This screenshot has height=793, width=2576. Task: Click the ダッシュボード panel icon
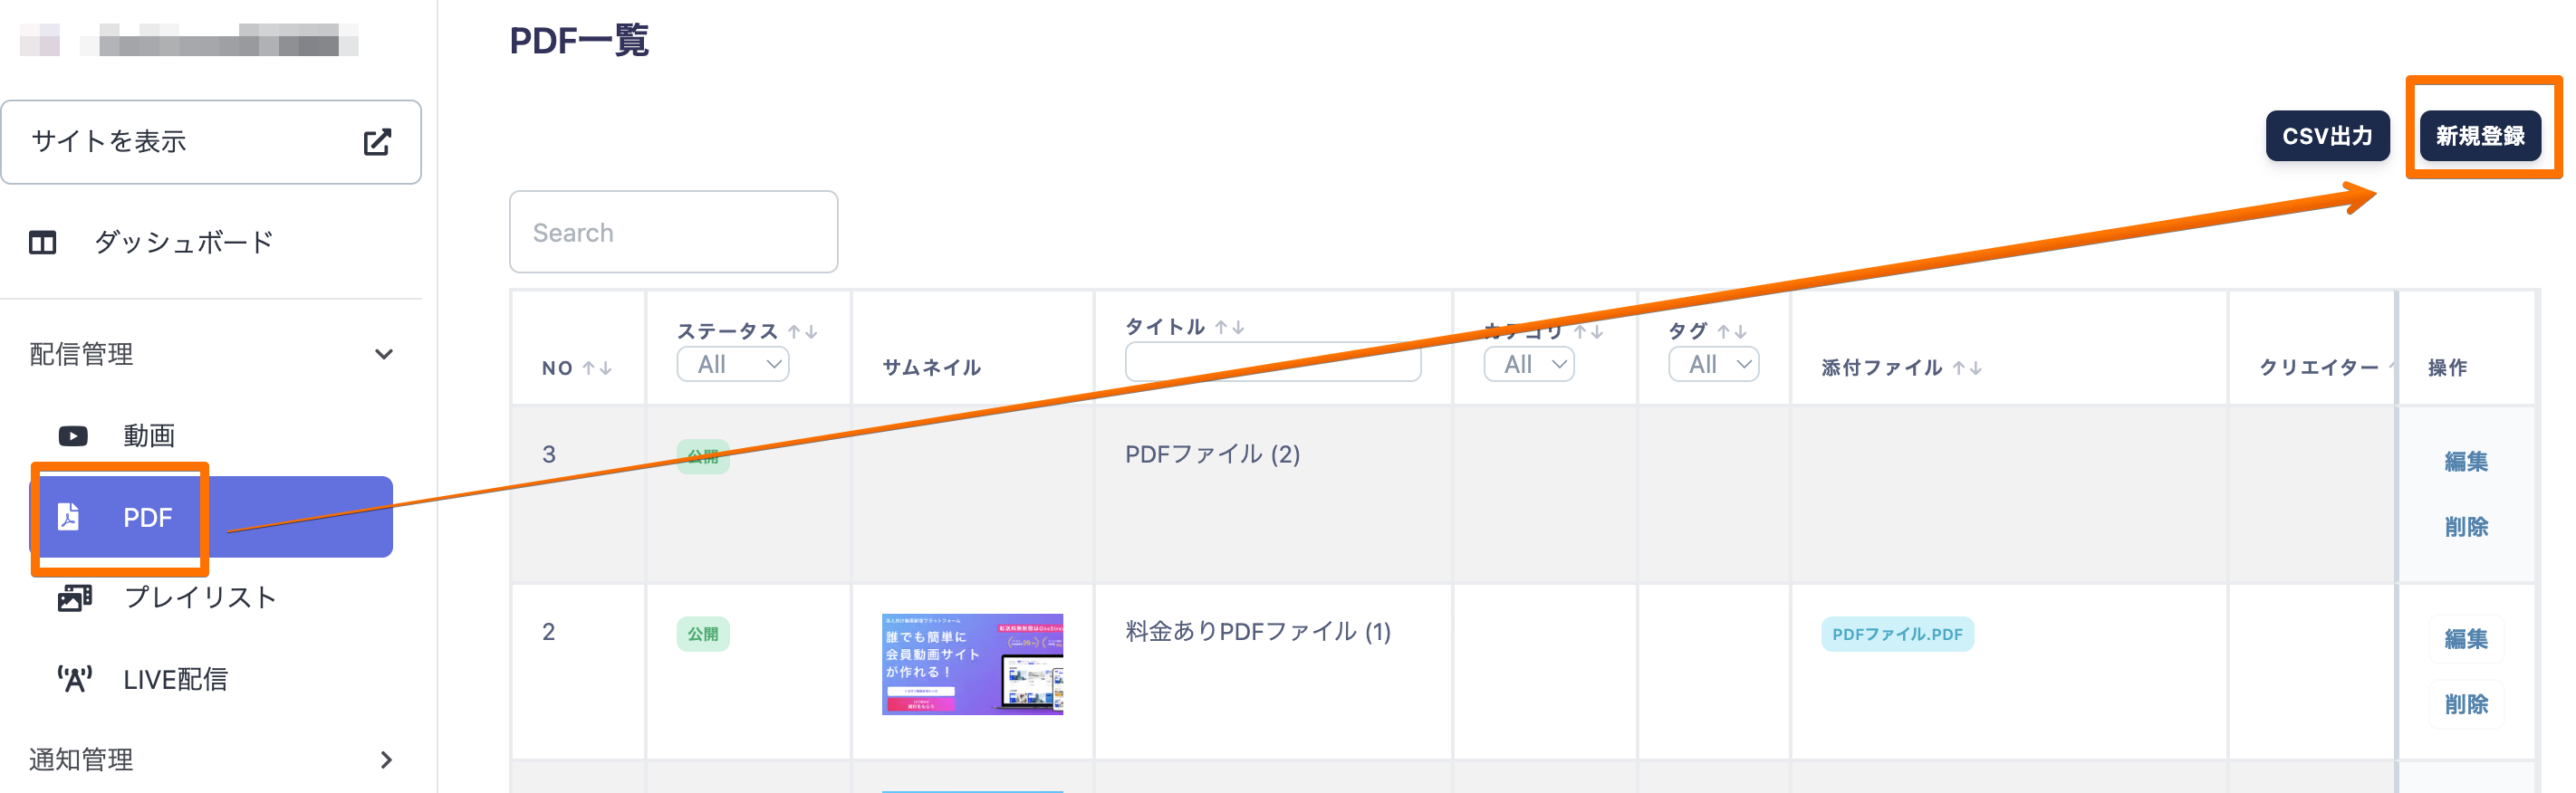42,242
